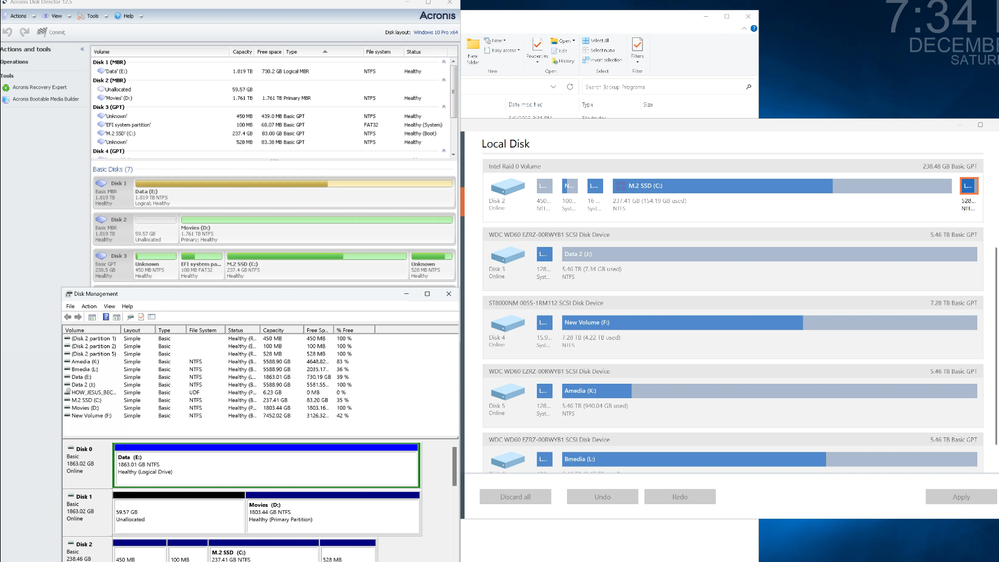The image size is (999, 562).
Task: Select Disk 0 Data (E:) partition in Disk Management
Action: (x=266, y=466)
